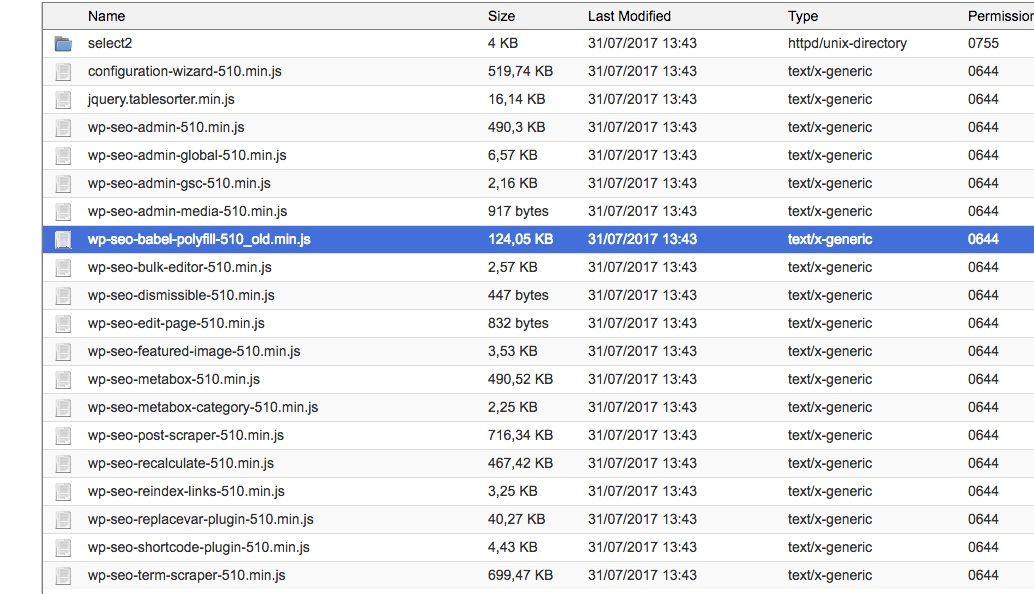1034x594 pixels.
Task: Click the 124,05 KB size cell
Action: click(x=520, y=239)
